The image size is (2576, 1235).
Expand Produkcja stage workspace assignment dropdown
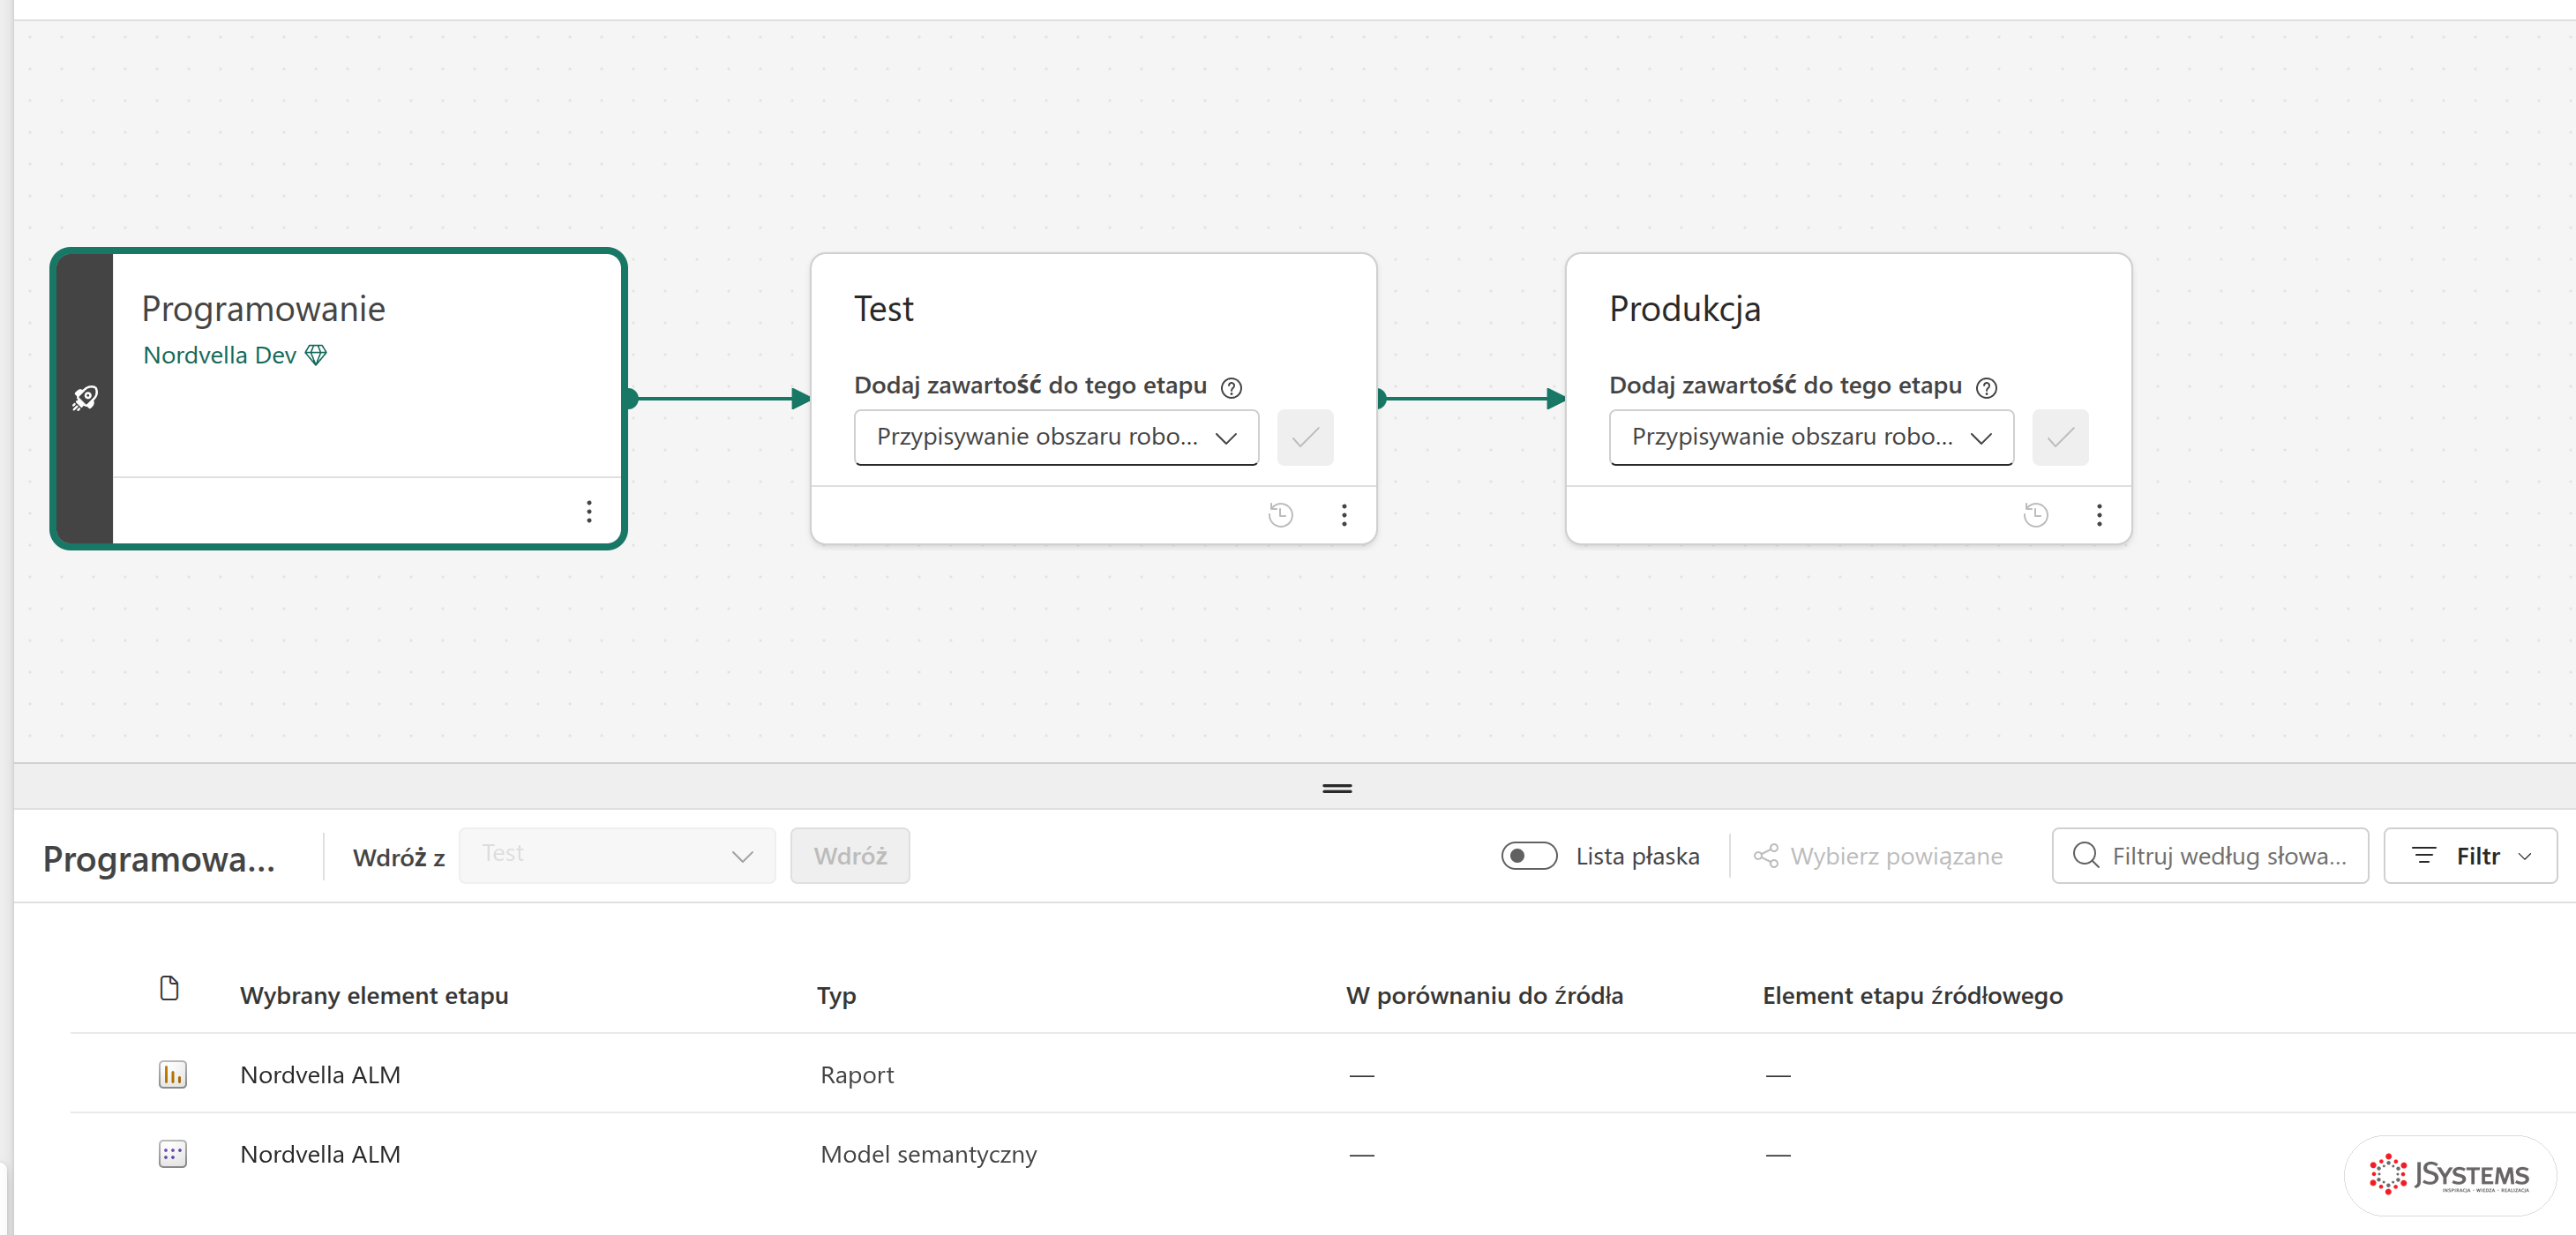coord(1811,437)
